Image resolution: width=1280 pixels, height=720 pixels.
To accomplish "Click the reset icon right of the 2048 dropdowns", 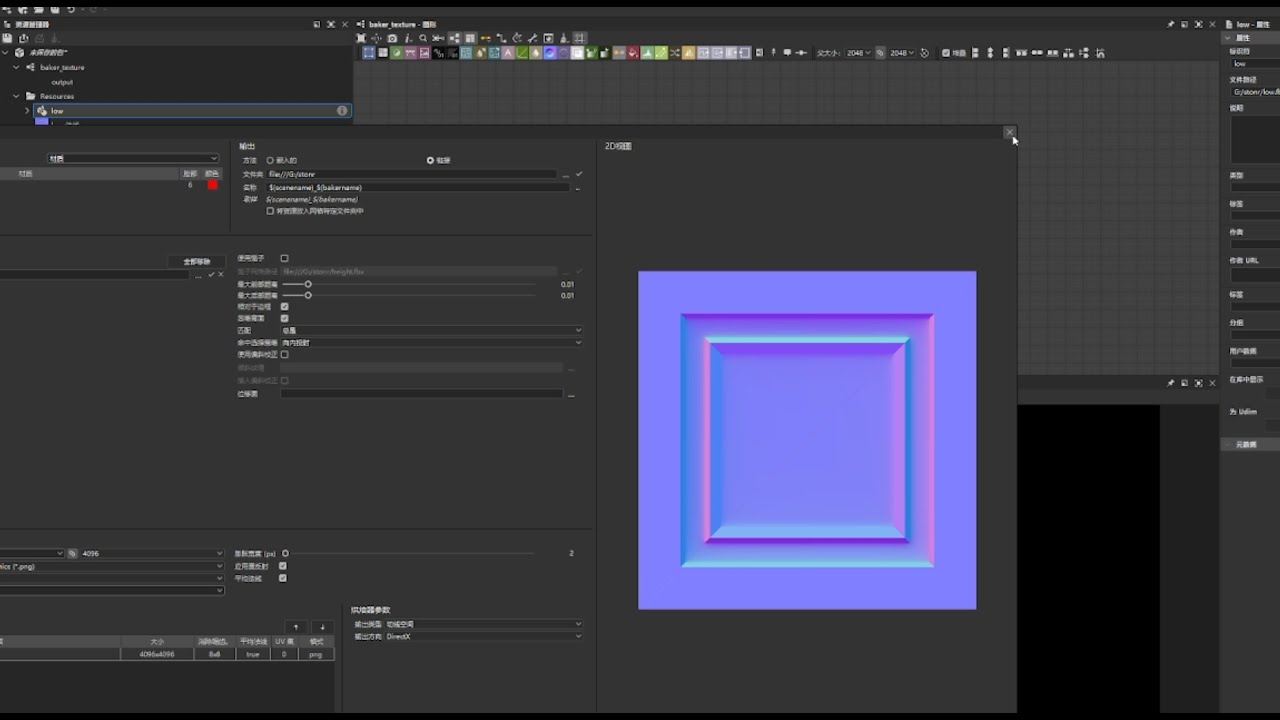I will [924, 53].
